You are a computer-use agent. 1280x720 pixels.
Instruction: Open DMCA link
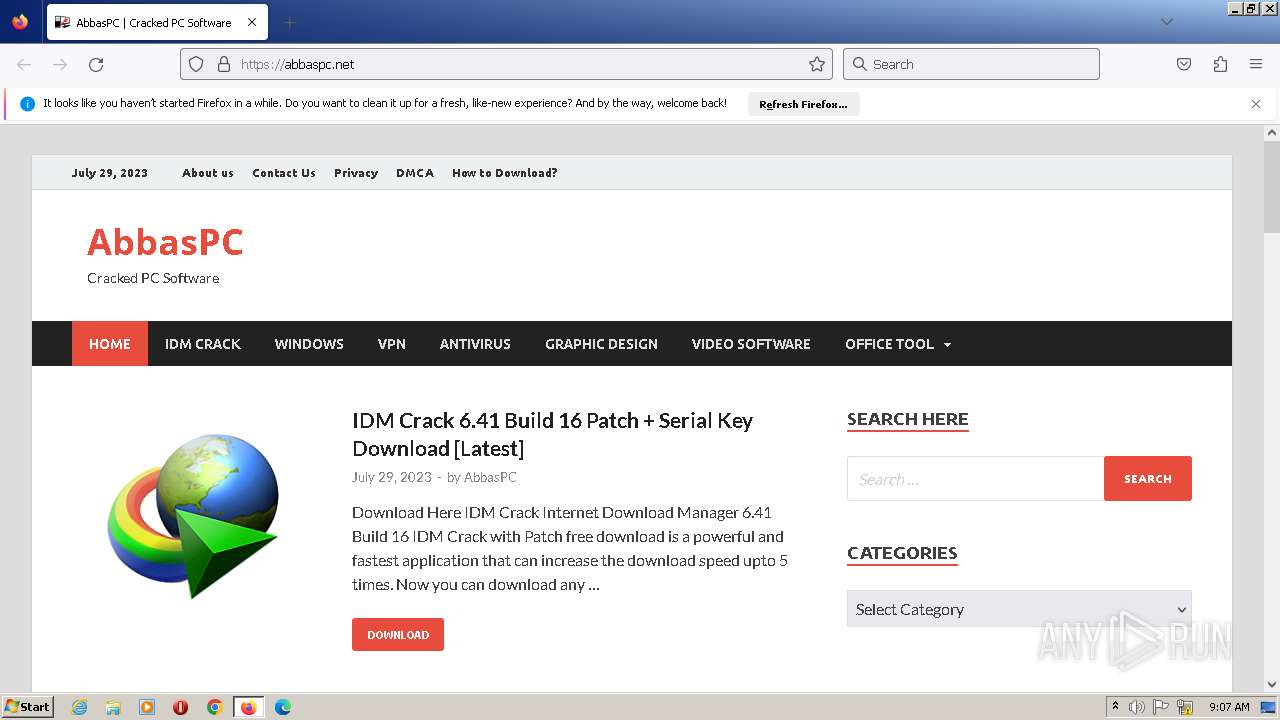pyautogui.click(x=415, y=173)
